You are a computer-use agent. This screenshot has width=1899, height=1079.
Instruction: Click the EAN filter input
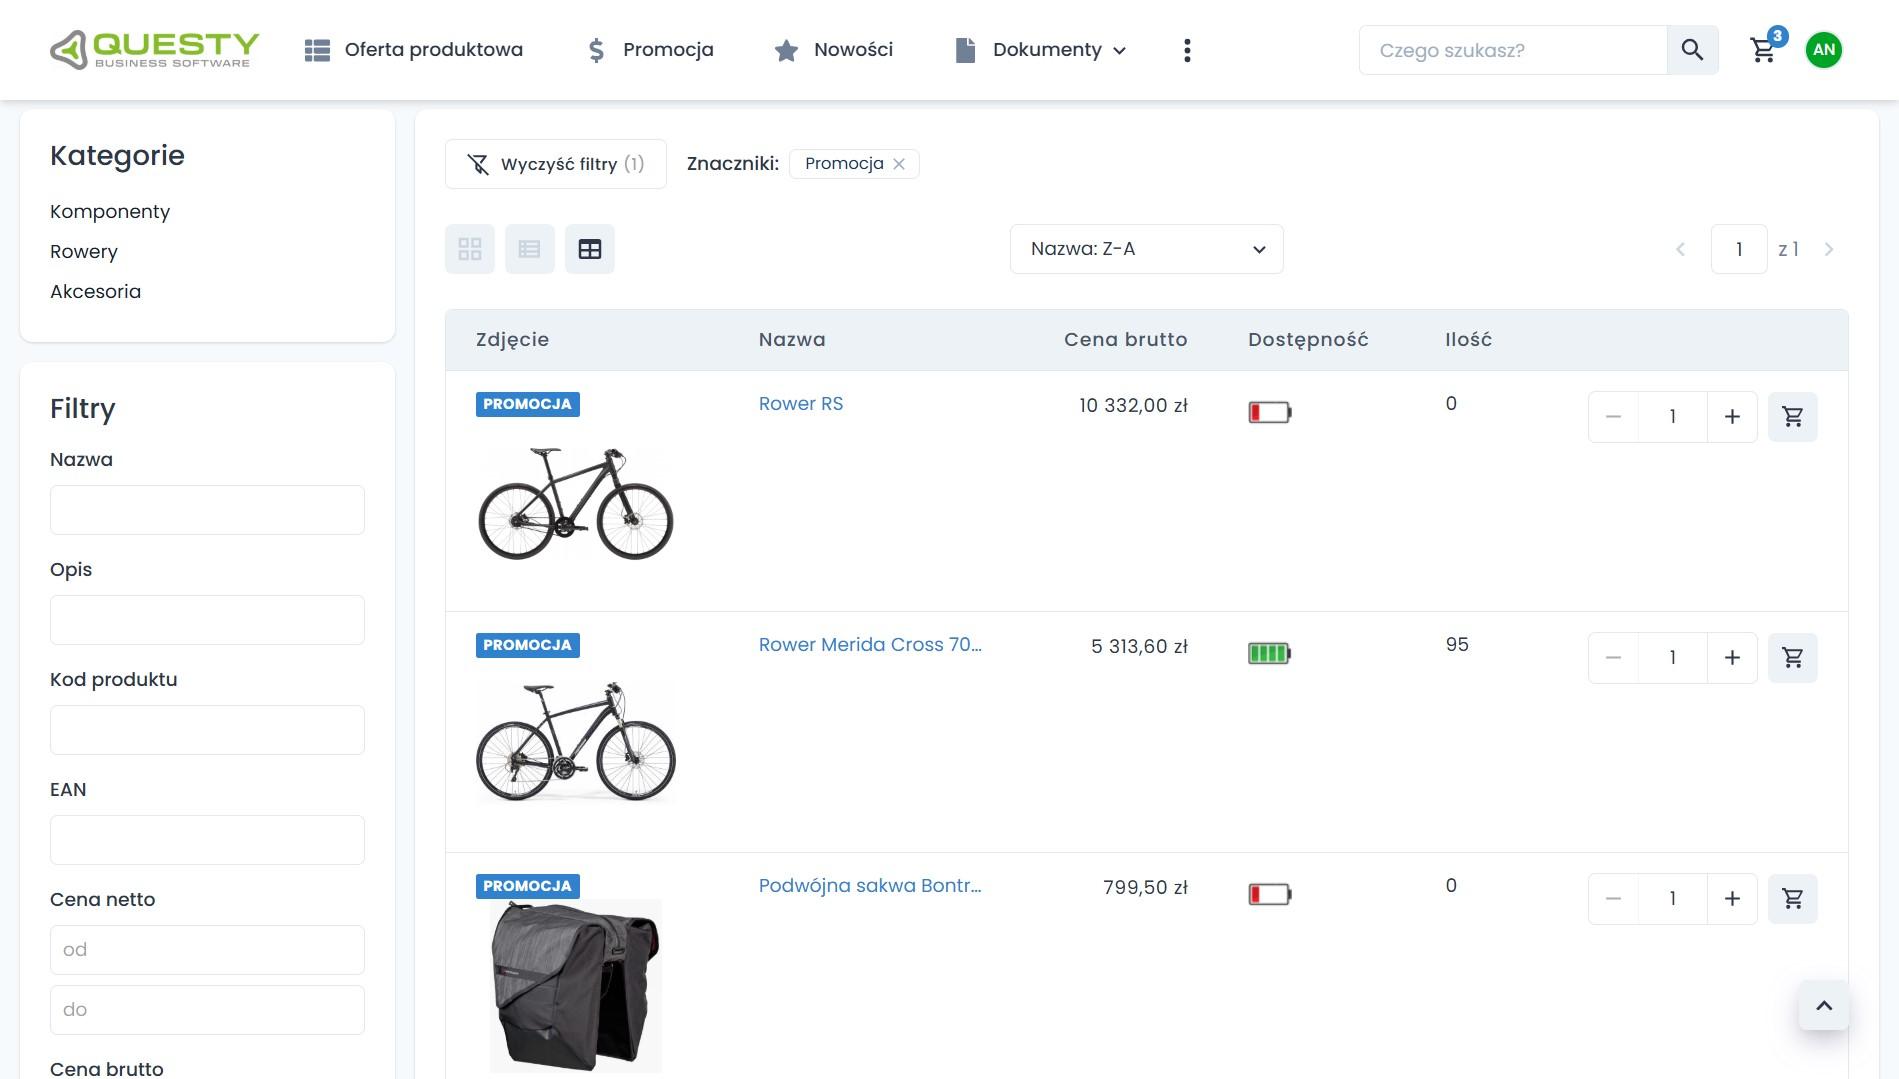(207, 840)
